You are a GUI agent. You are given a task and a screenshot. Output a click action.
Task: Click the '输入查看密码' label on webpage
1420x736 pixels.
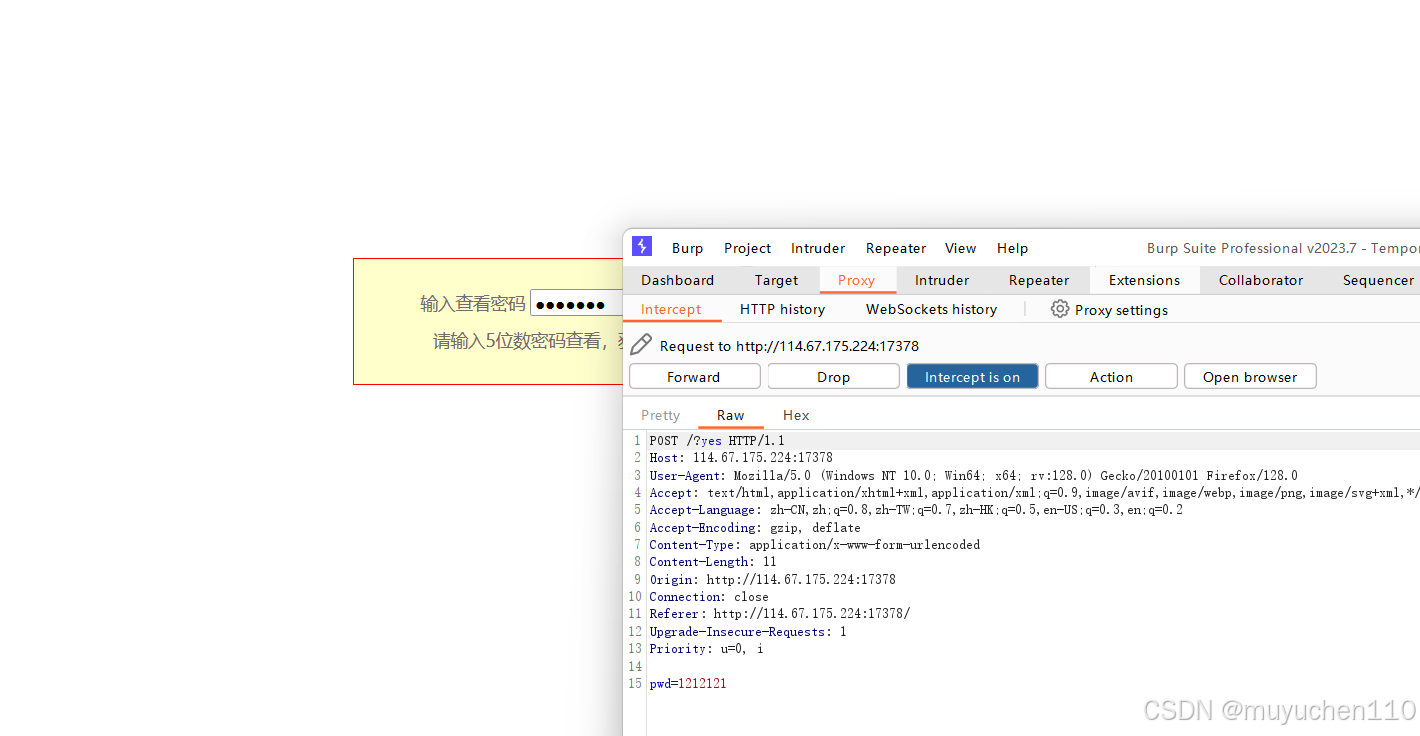point(473,304)
